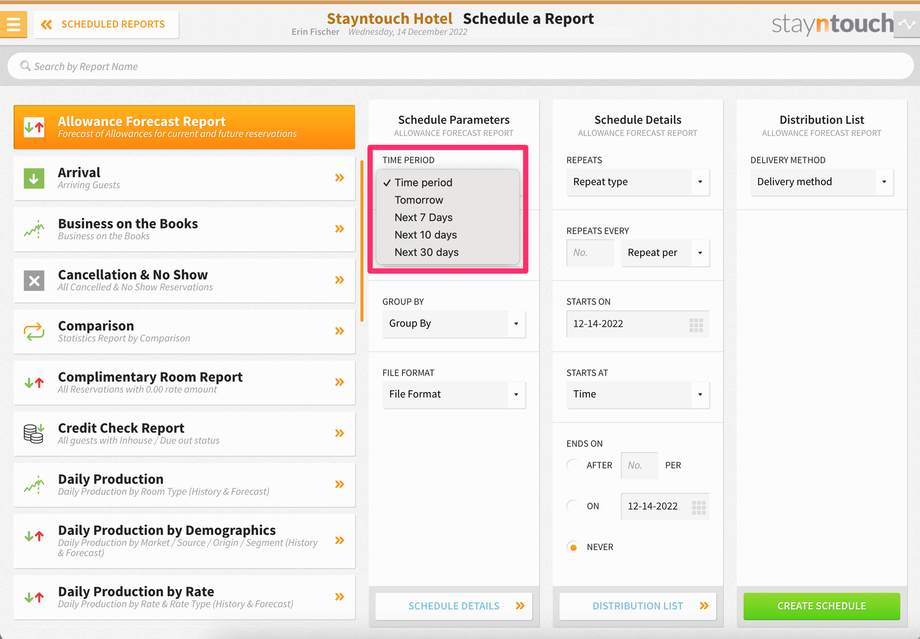Screen dimensions: 920x639
Task: Open the Starts On calendar icon
Action: 696,324
